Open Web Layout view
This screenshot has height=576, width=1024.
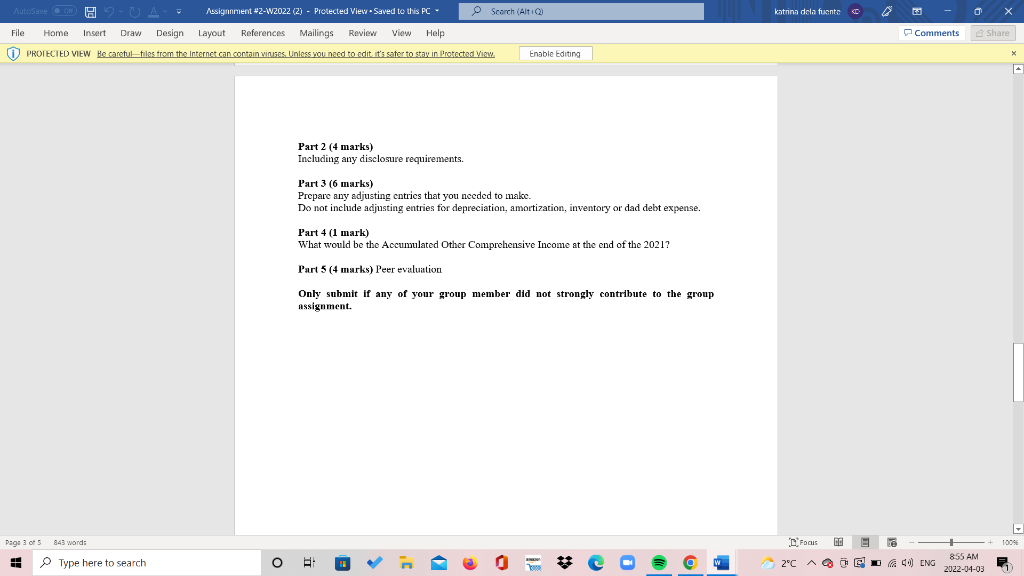click(x=891, y=542)
